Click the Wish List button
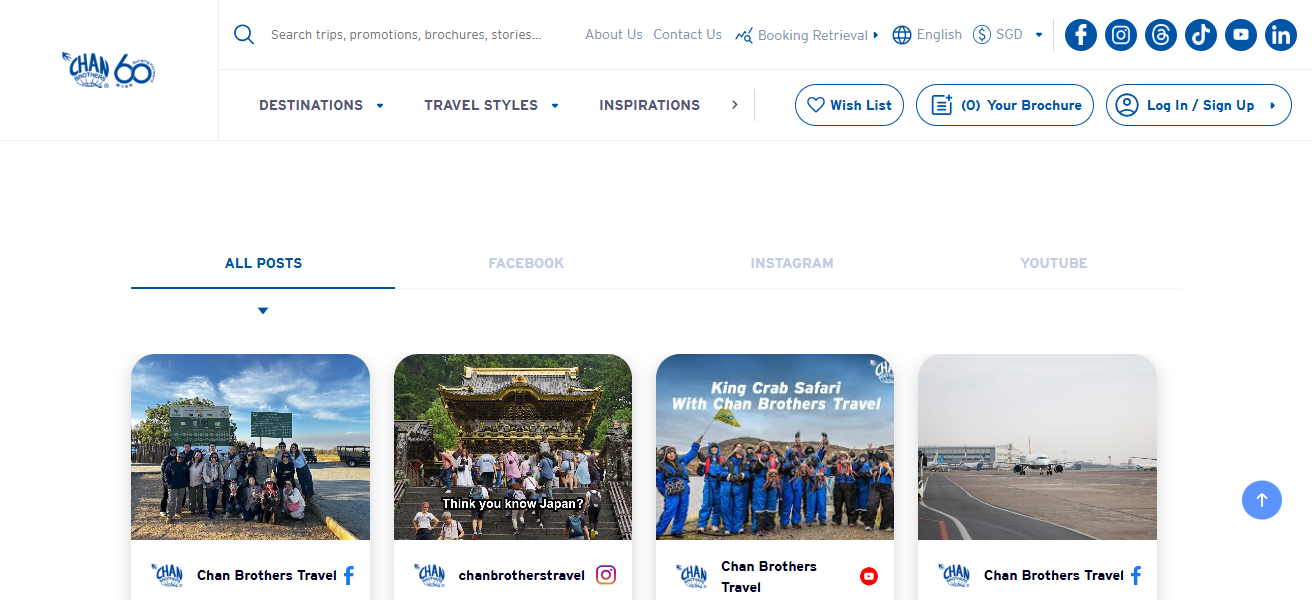The width and height of the screenshot is (1312, 600). (x=849, y=104)
